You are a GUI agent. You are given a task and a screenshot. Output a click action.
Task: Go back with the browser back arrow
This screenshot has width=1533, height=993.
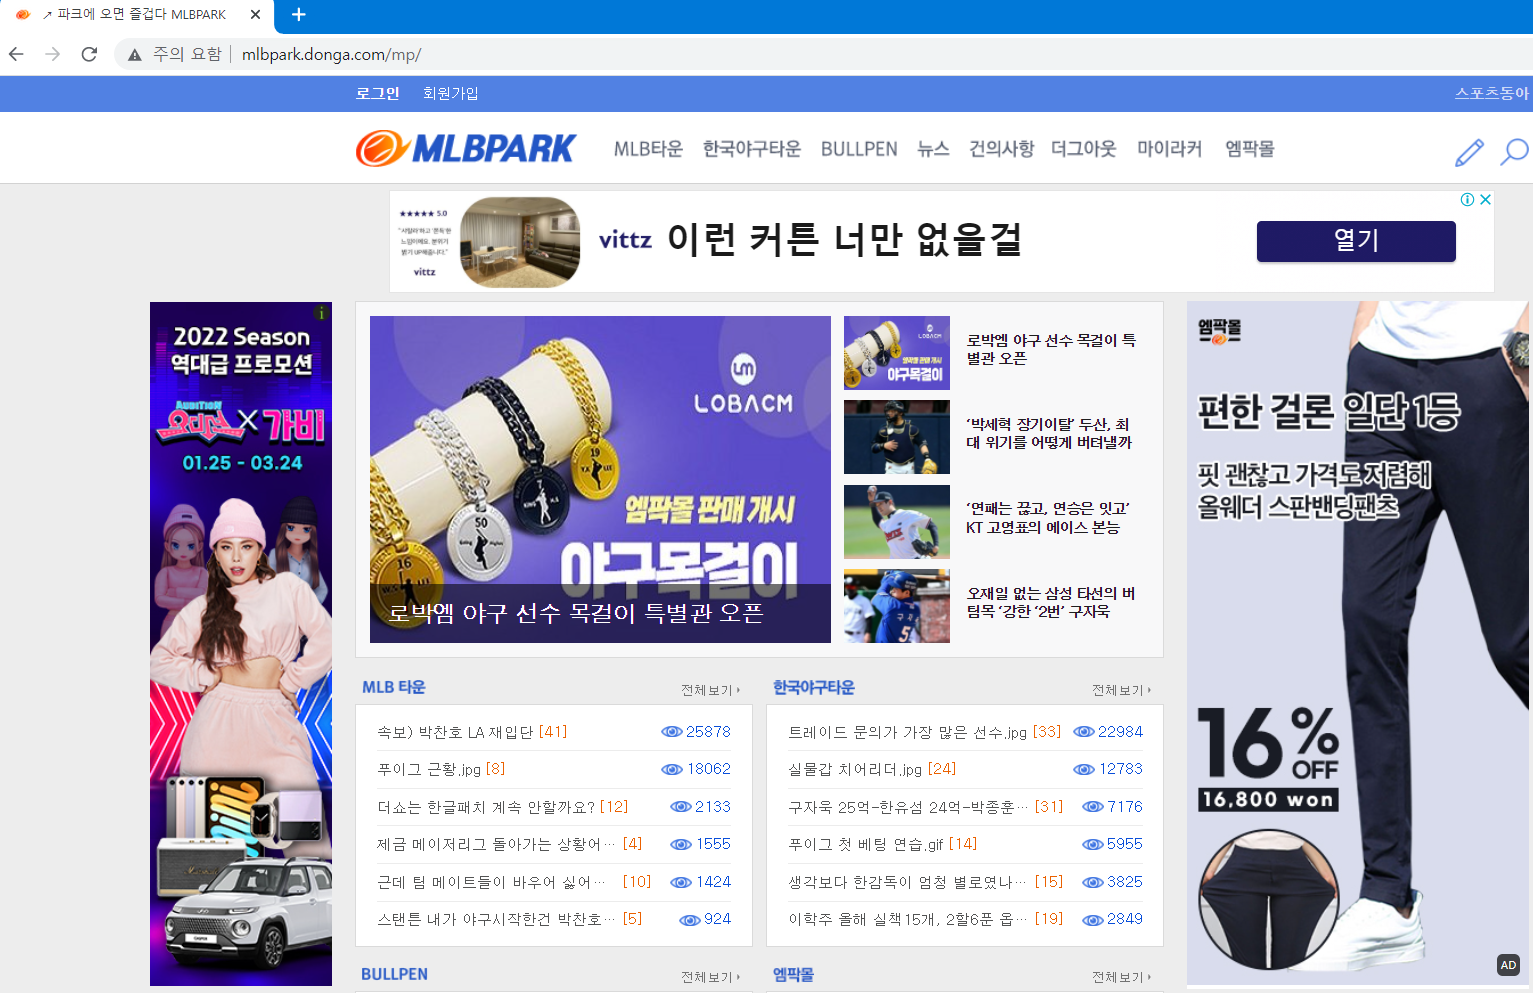(16, 54)
